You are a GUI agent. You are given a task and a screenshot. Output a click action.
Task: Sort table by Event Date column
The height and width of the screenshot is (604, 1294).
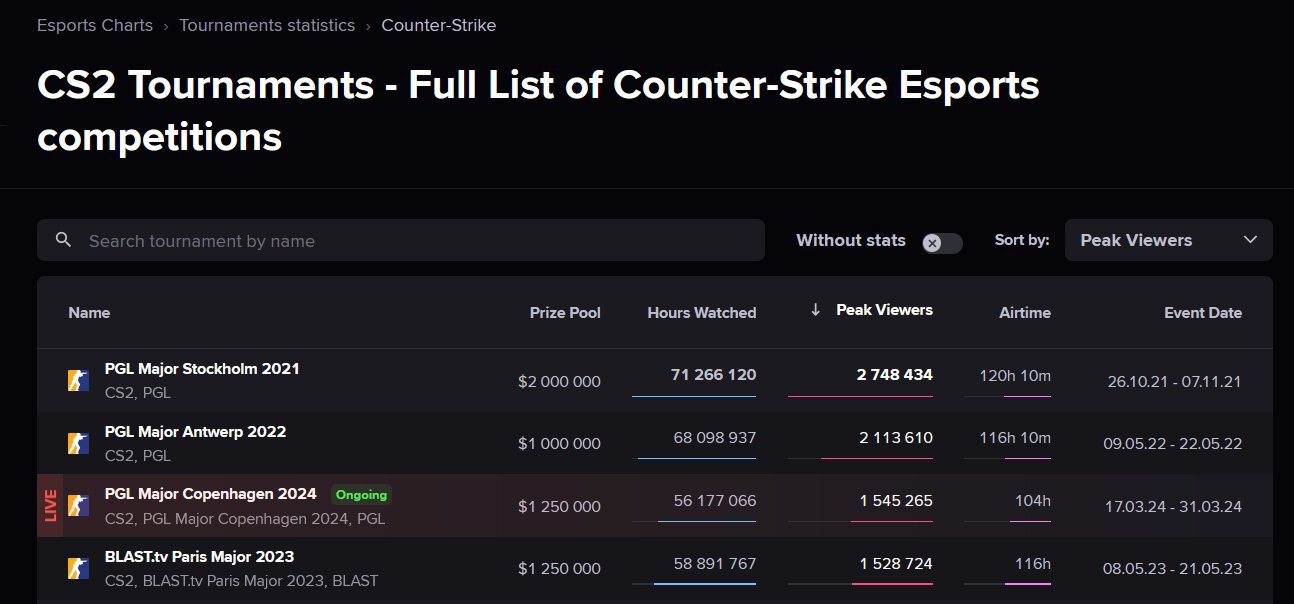click(1202, 313)
